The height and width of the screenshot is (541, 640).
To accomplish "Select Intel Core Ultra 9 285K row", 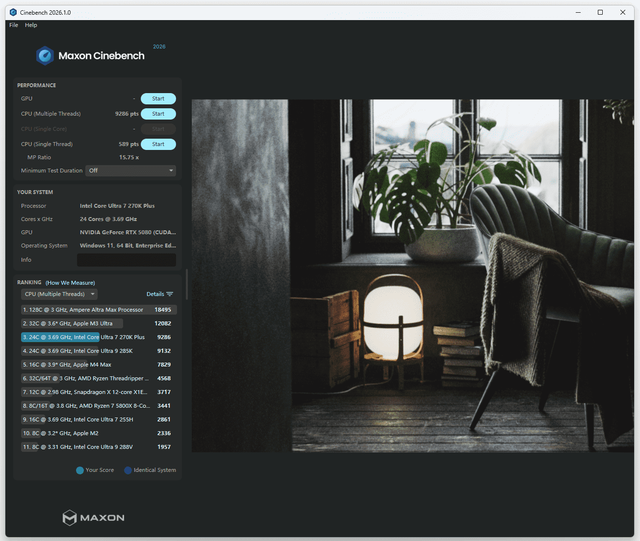I will [99, 351].
